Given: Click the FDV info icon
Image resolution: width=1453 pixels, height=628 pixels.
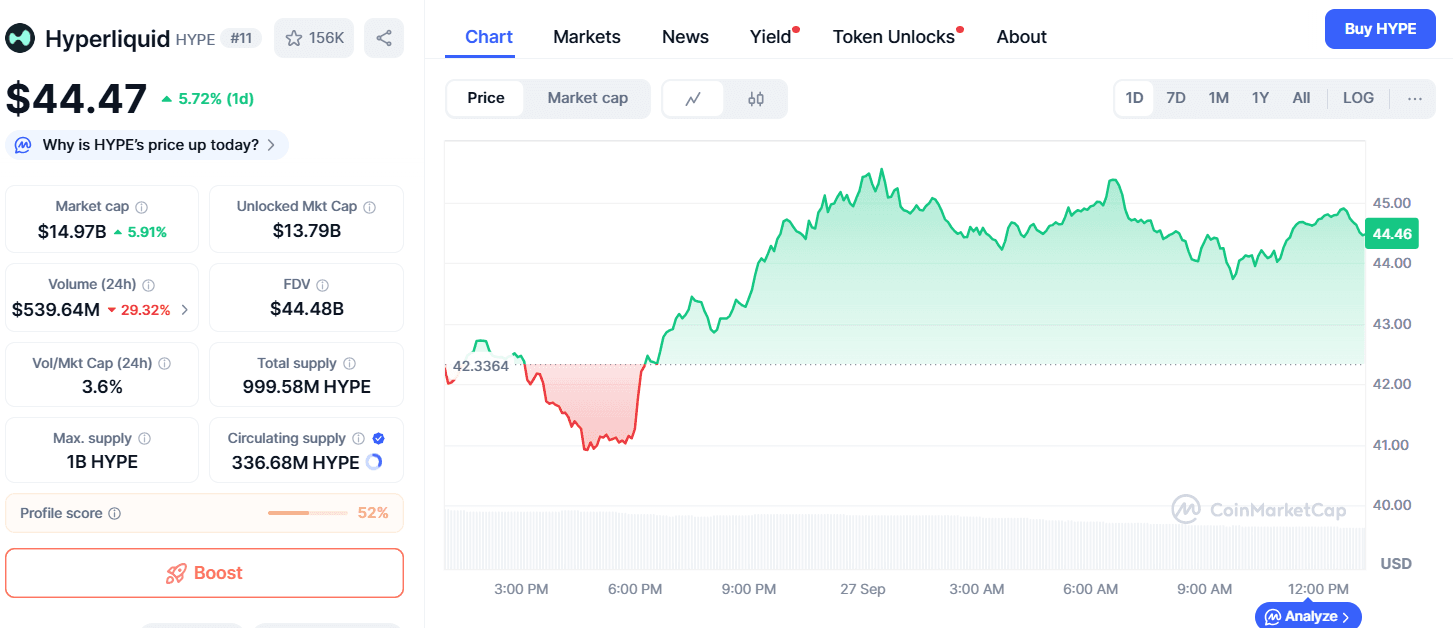Looking at the screenshot, I should pos(322,285).
